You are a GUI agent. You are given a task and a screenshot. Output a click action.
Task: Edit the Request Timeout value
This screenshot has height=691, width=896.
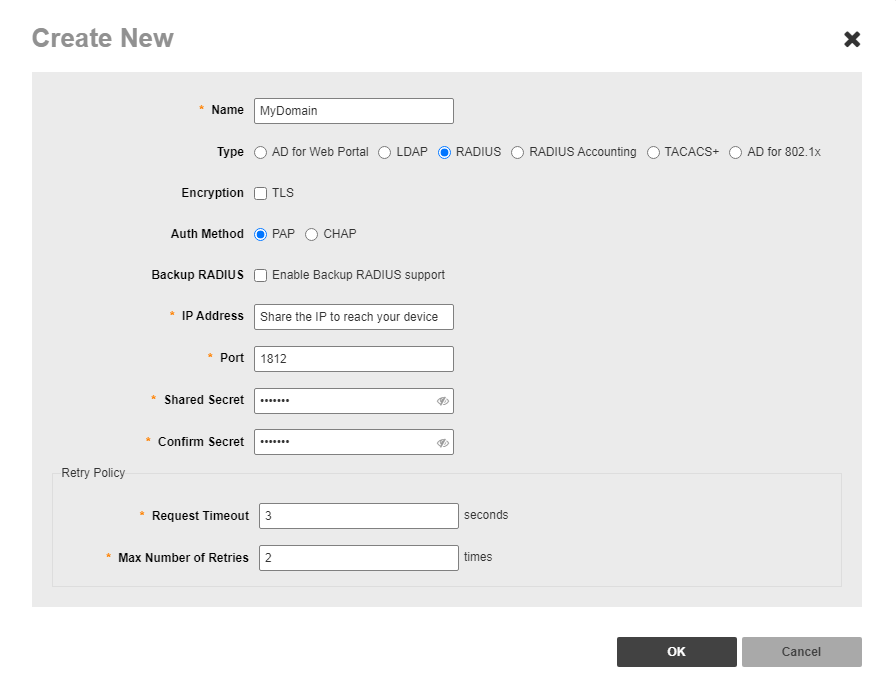pos(358,516)
